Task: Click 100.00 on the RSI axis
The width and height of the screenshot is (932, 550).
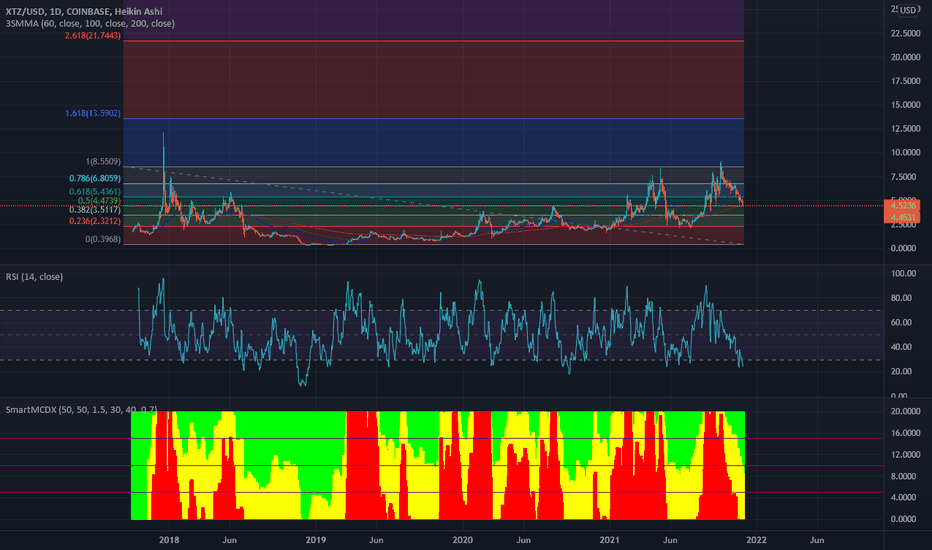Action: (903, 274)
